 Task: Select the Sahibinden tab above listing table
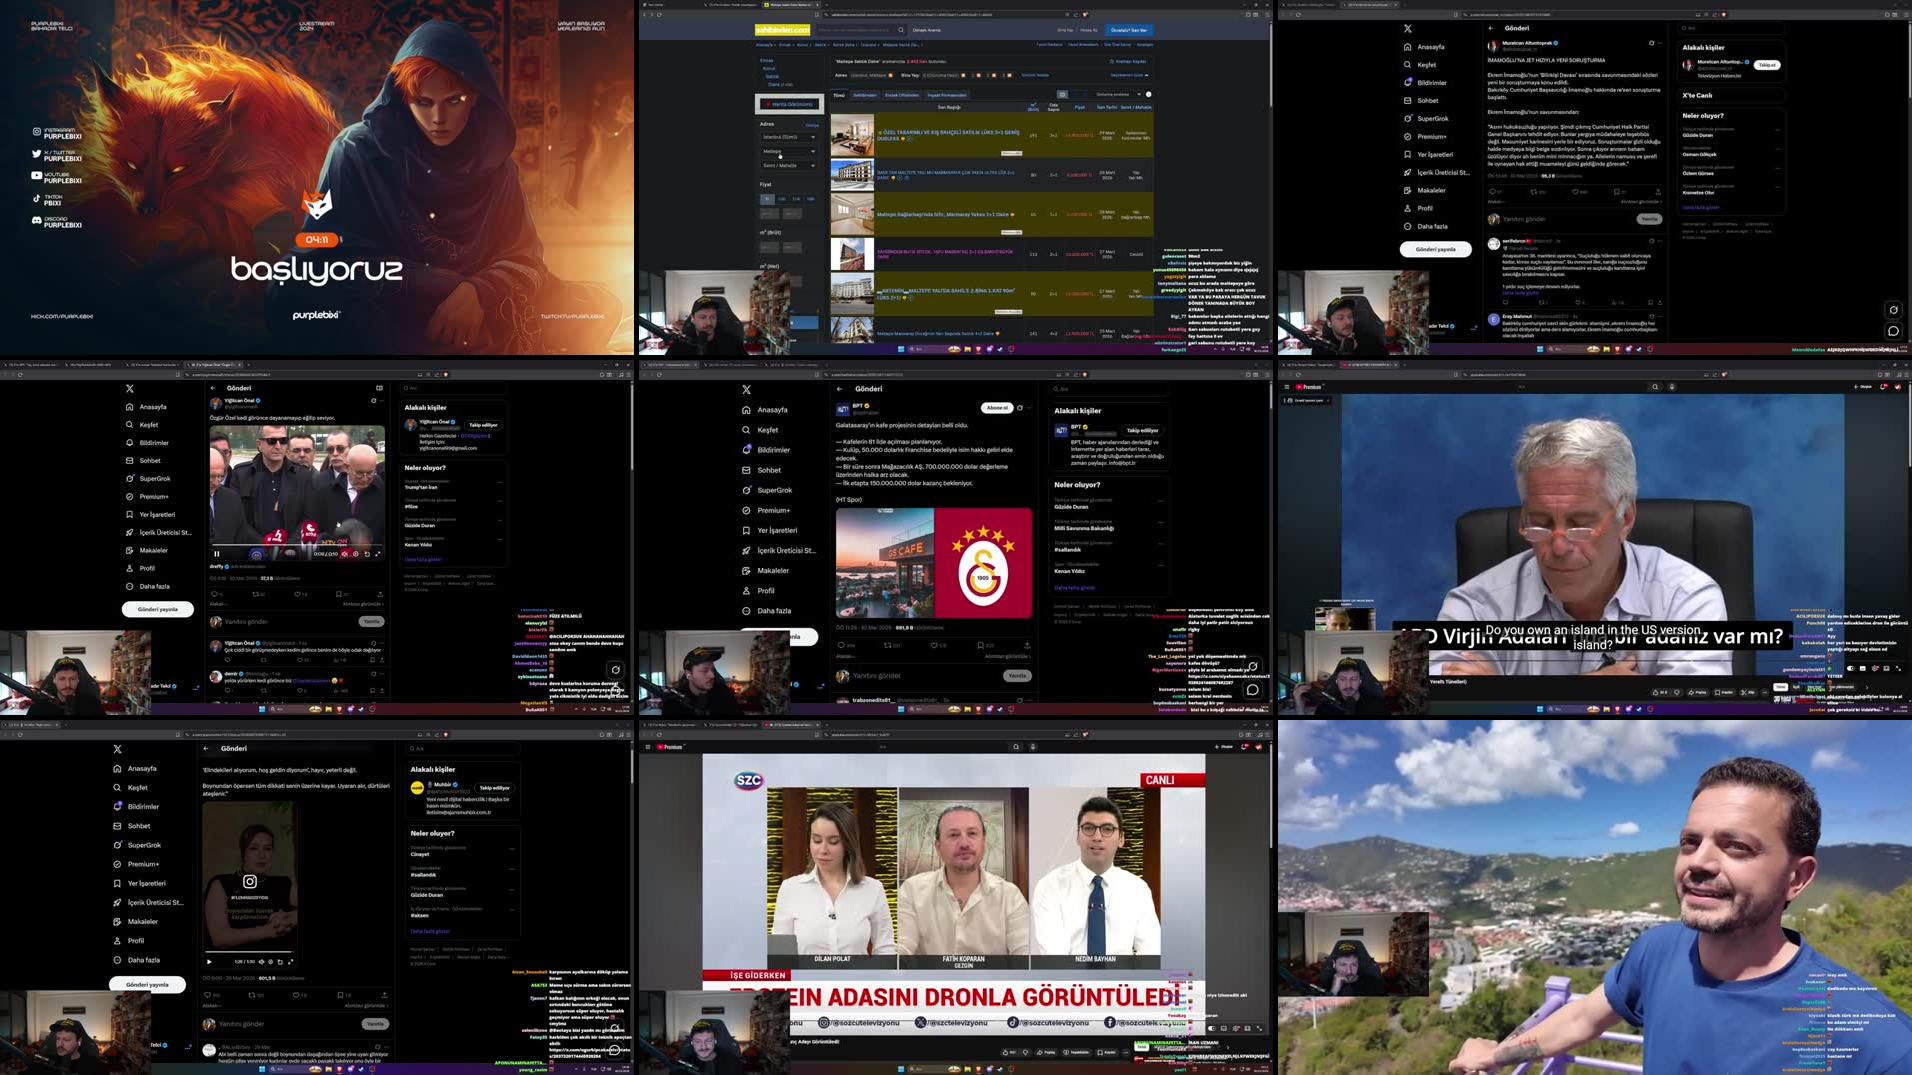(x=864, y=95)
